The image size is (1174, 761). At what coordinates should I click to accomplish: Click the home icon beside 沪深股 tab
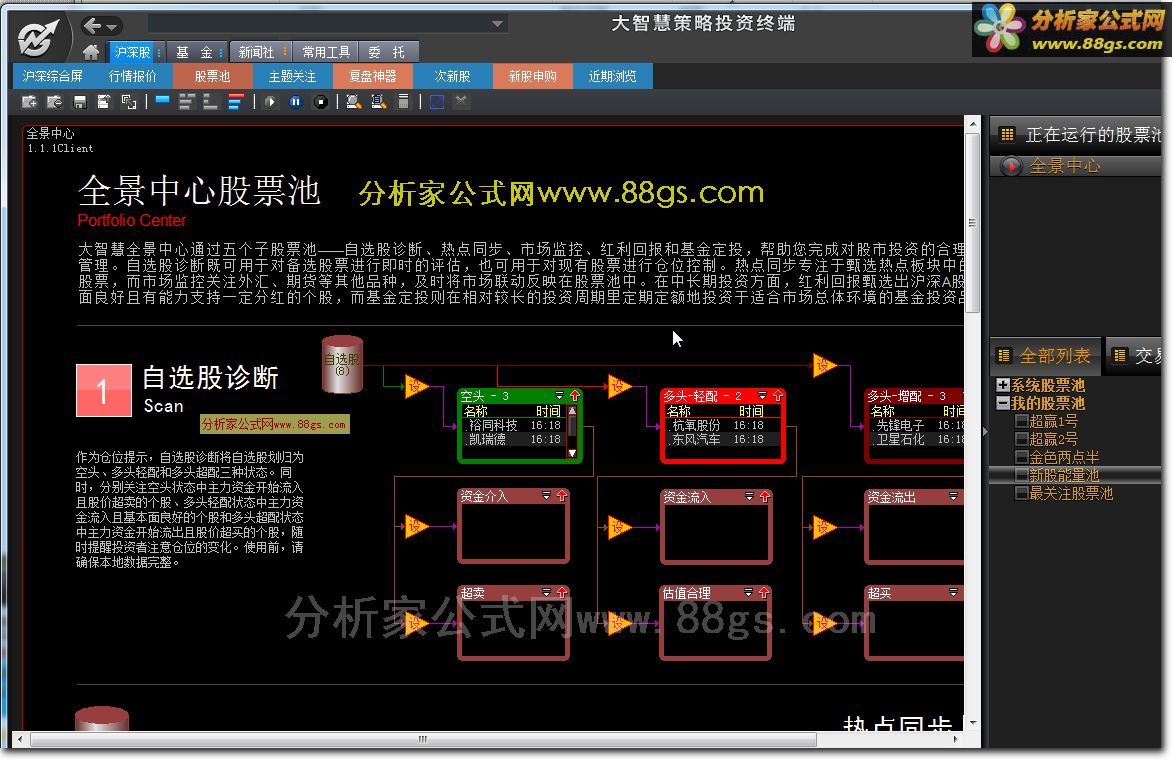click(x=91, y=52)
